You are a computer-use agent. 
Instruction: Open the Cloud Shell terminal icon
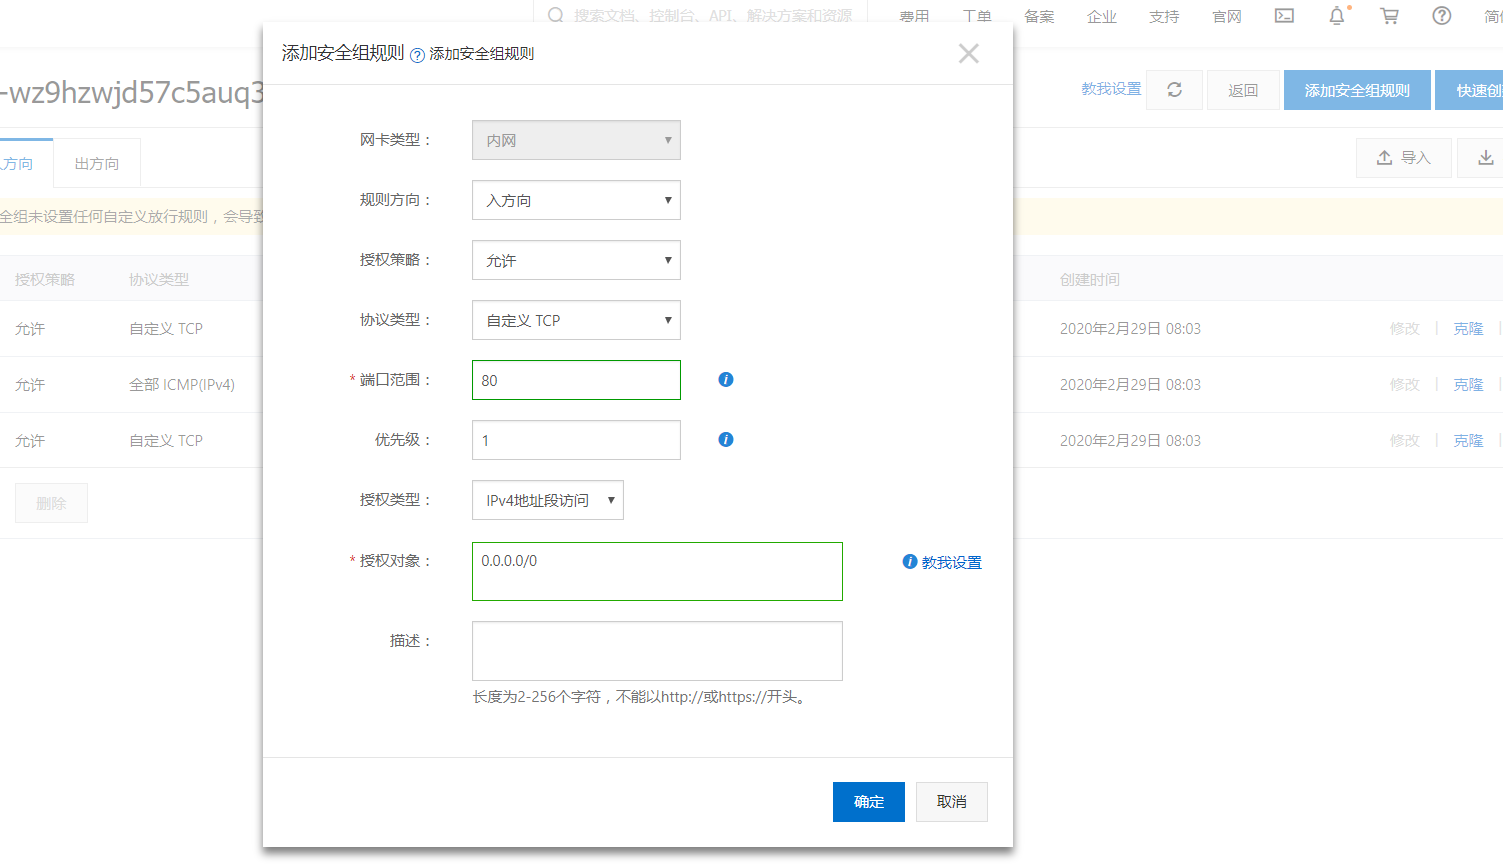(x=1284, y=16)
